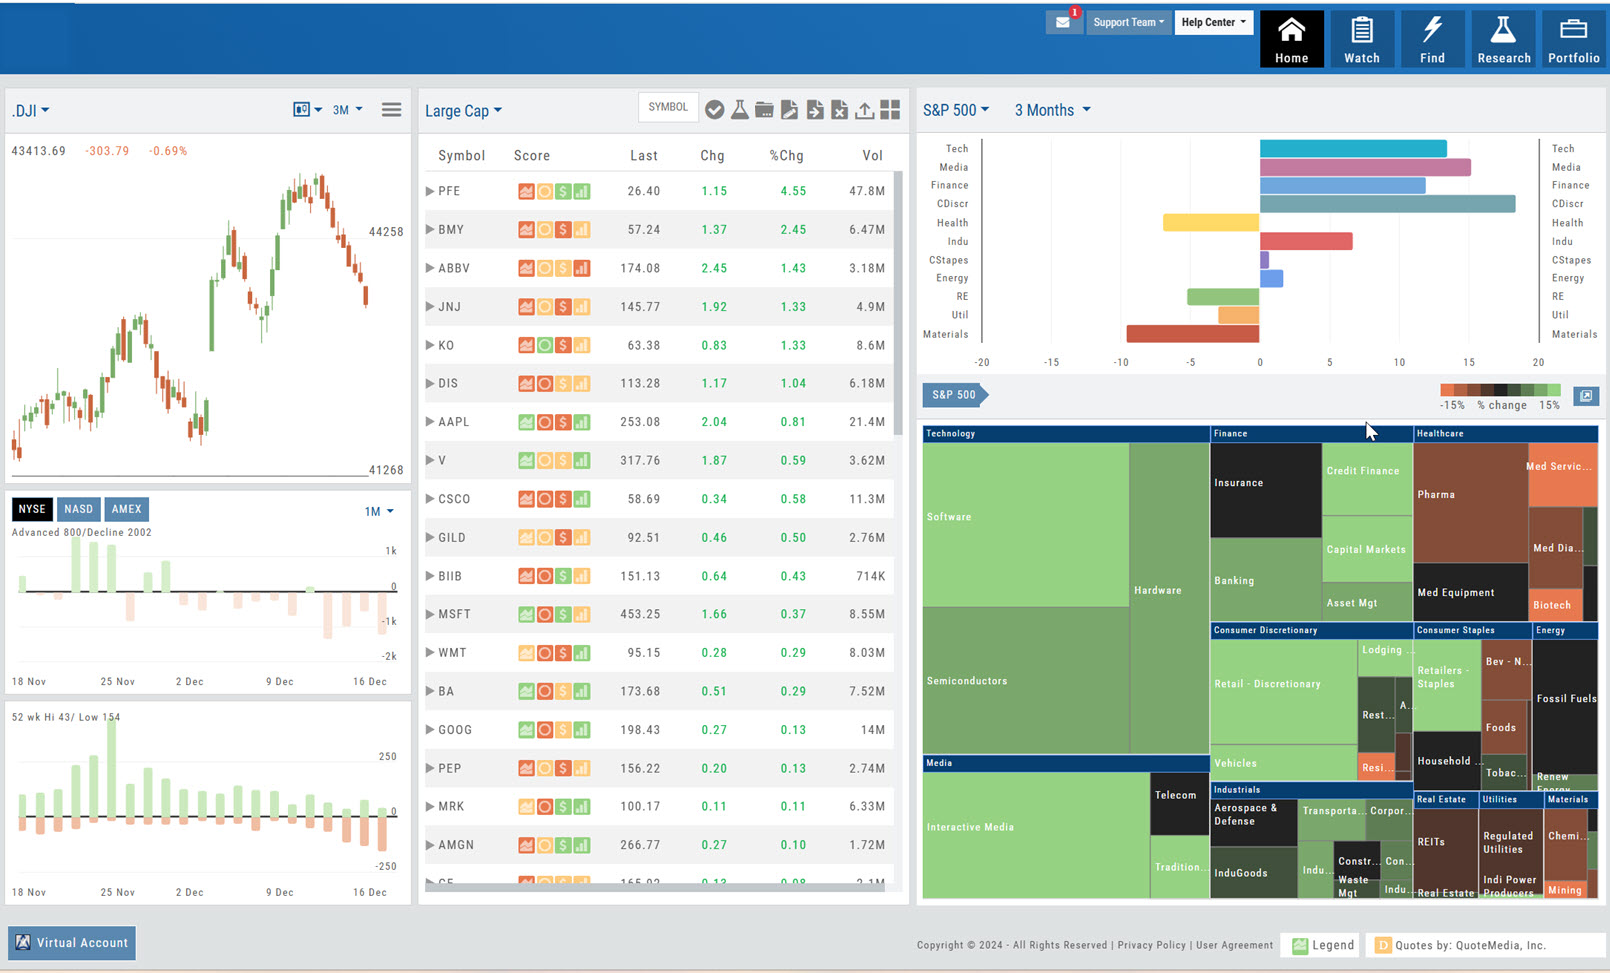
Task: Click the circle score icon in ABBV row
Action: [x=545, y=268]
